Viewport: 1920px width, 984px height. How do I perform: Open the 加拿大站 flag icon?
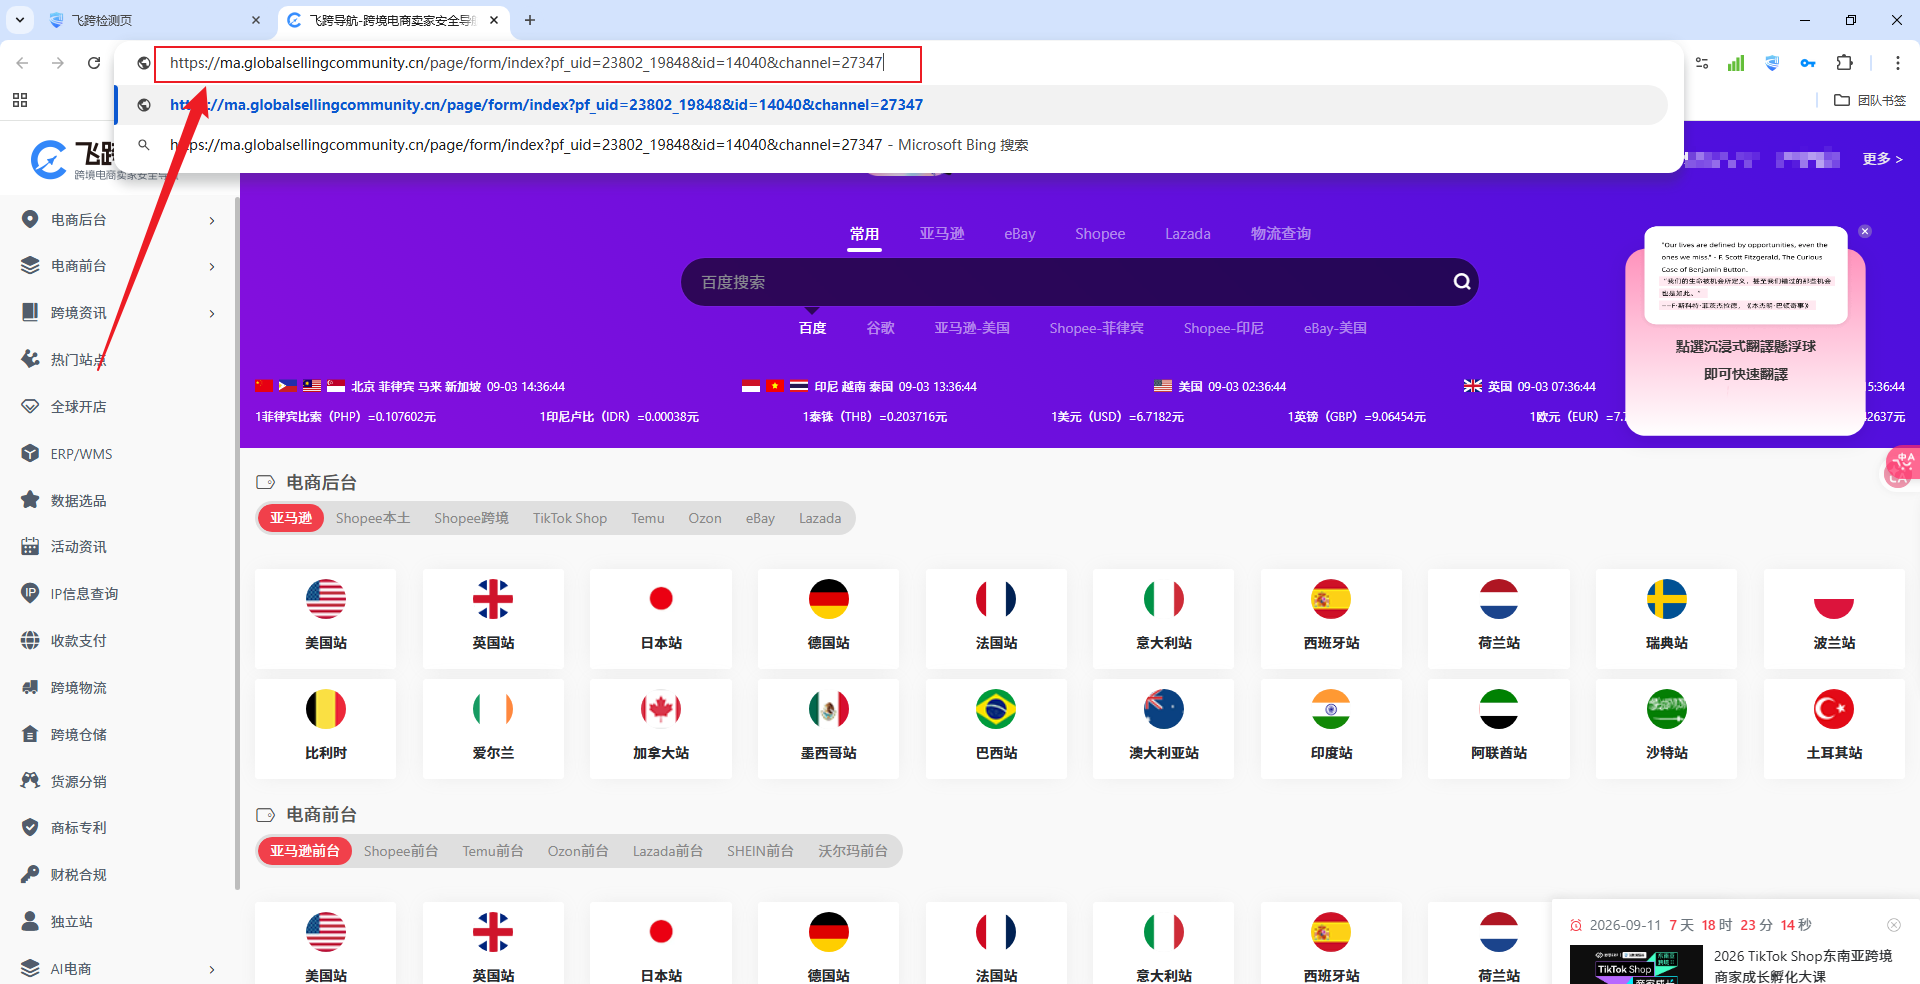point(661,709)
